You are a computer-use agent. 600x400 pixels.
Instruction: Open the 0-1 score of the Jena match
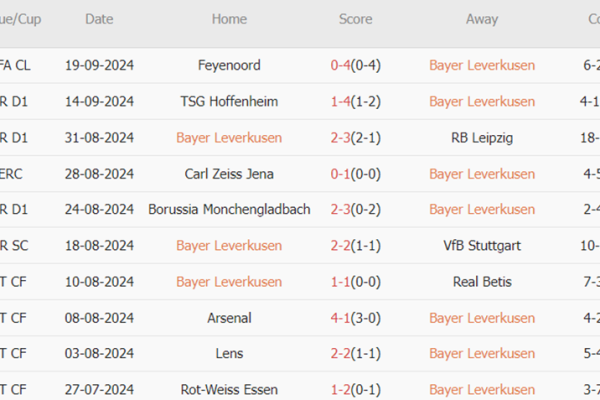[x=340, y=173]
